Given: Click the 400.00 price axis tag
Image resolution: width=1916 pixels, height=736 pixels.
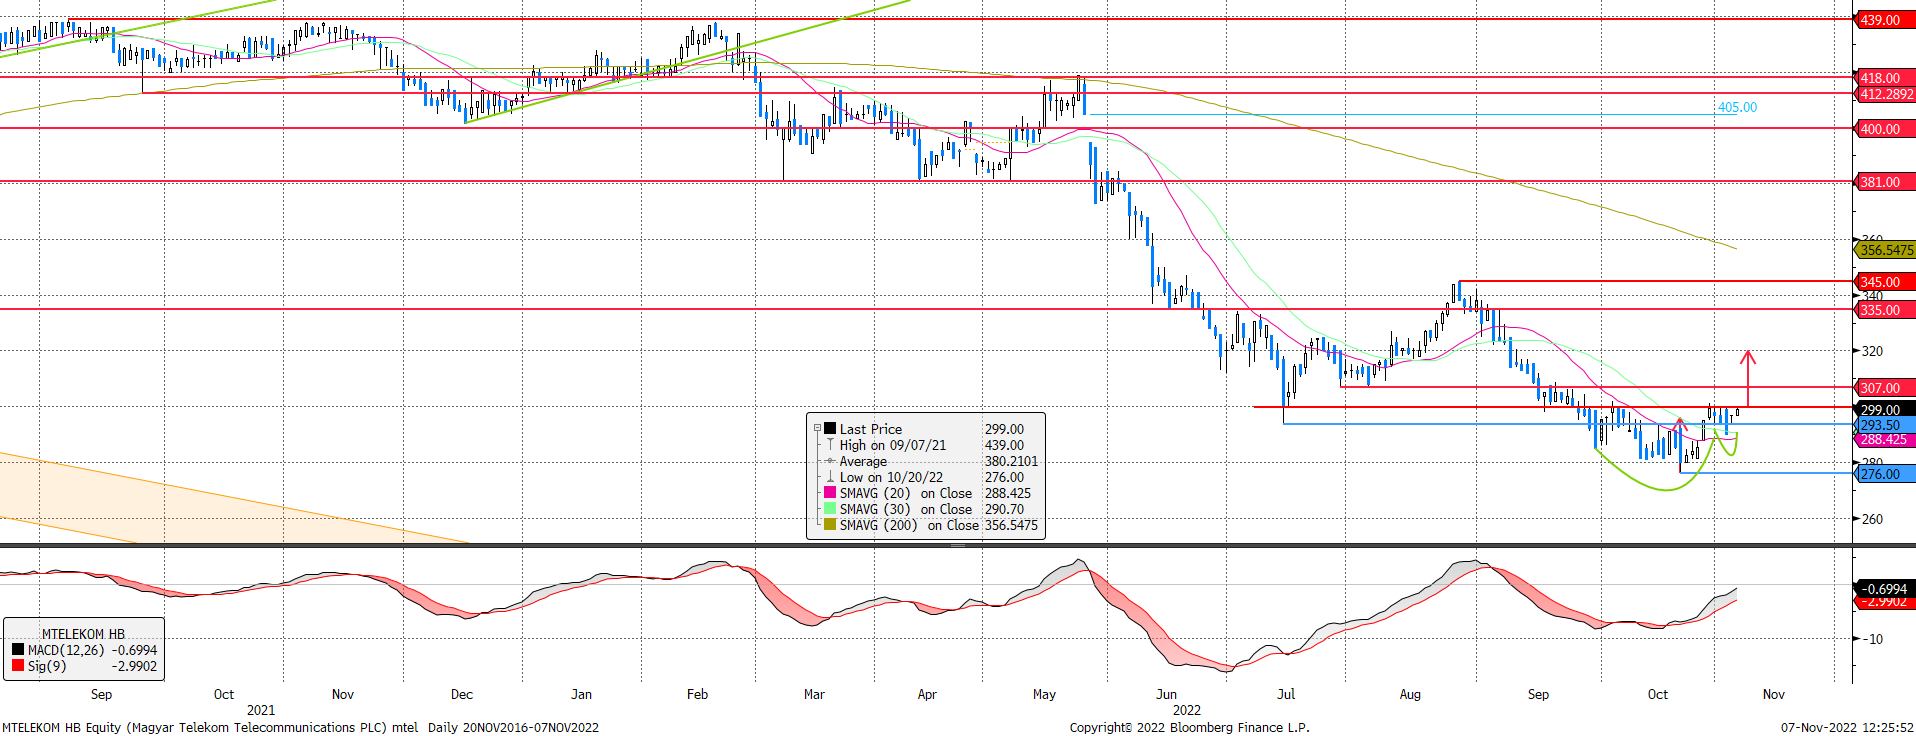Looking at the screenshot, I should click(x=1885, y=129).
